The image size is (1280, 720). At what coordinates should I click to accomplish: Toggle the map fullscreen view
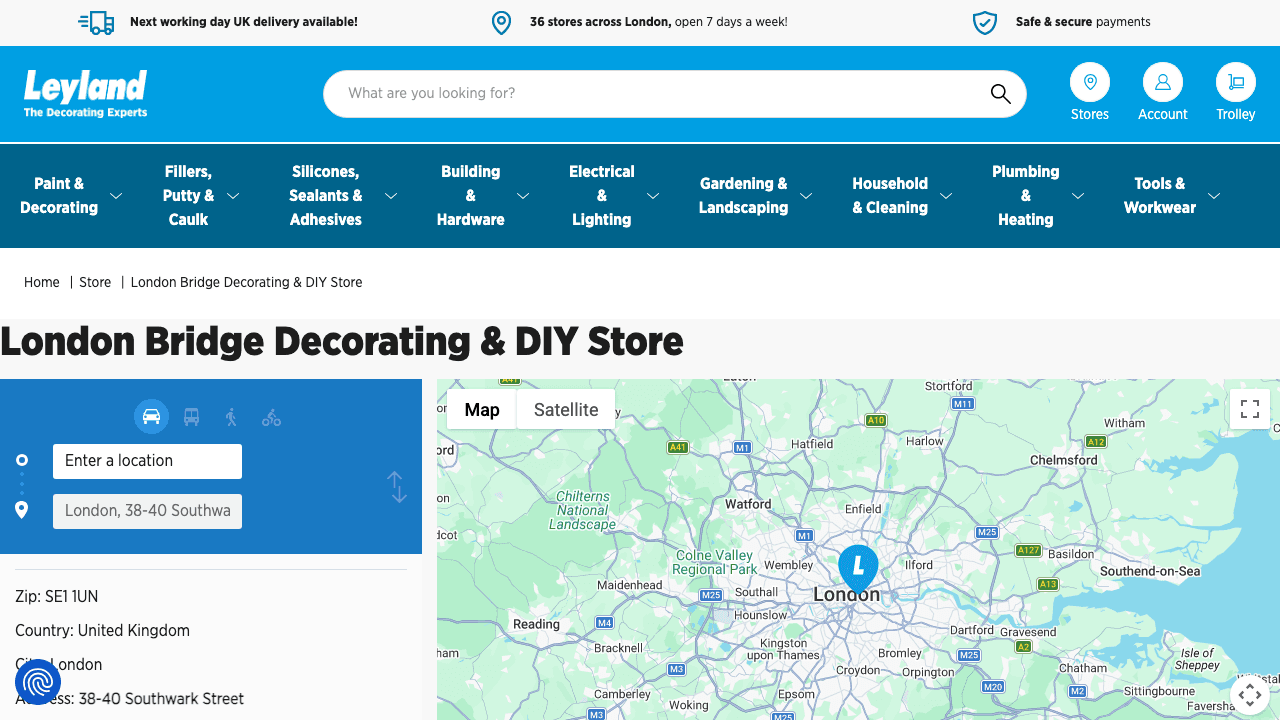click(x=1250, y=409)
